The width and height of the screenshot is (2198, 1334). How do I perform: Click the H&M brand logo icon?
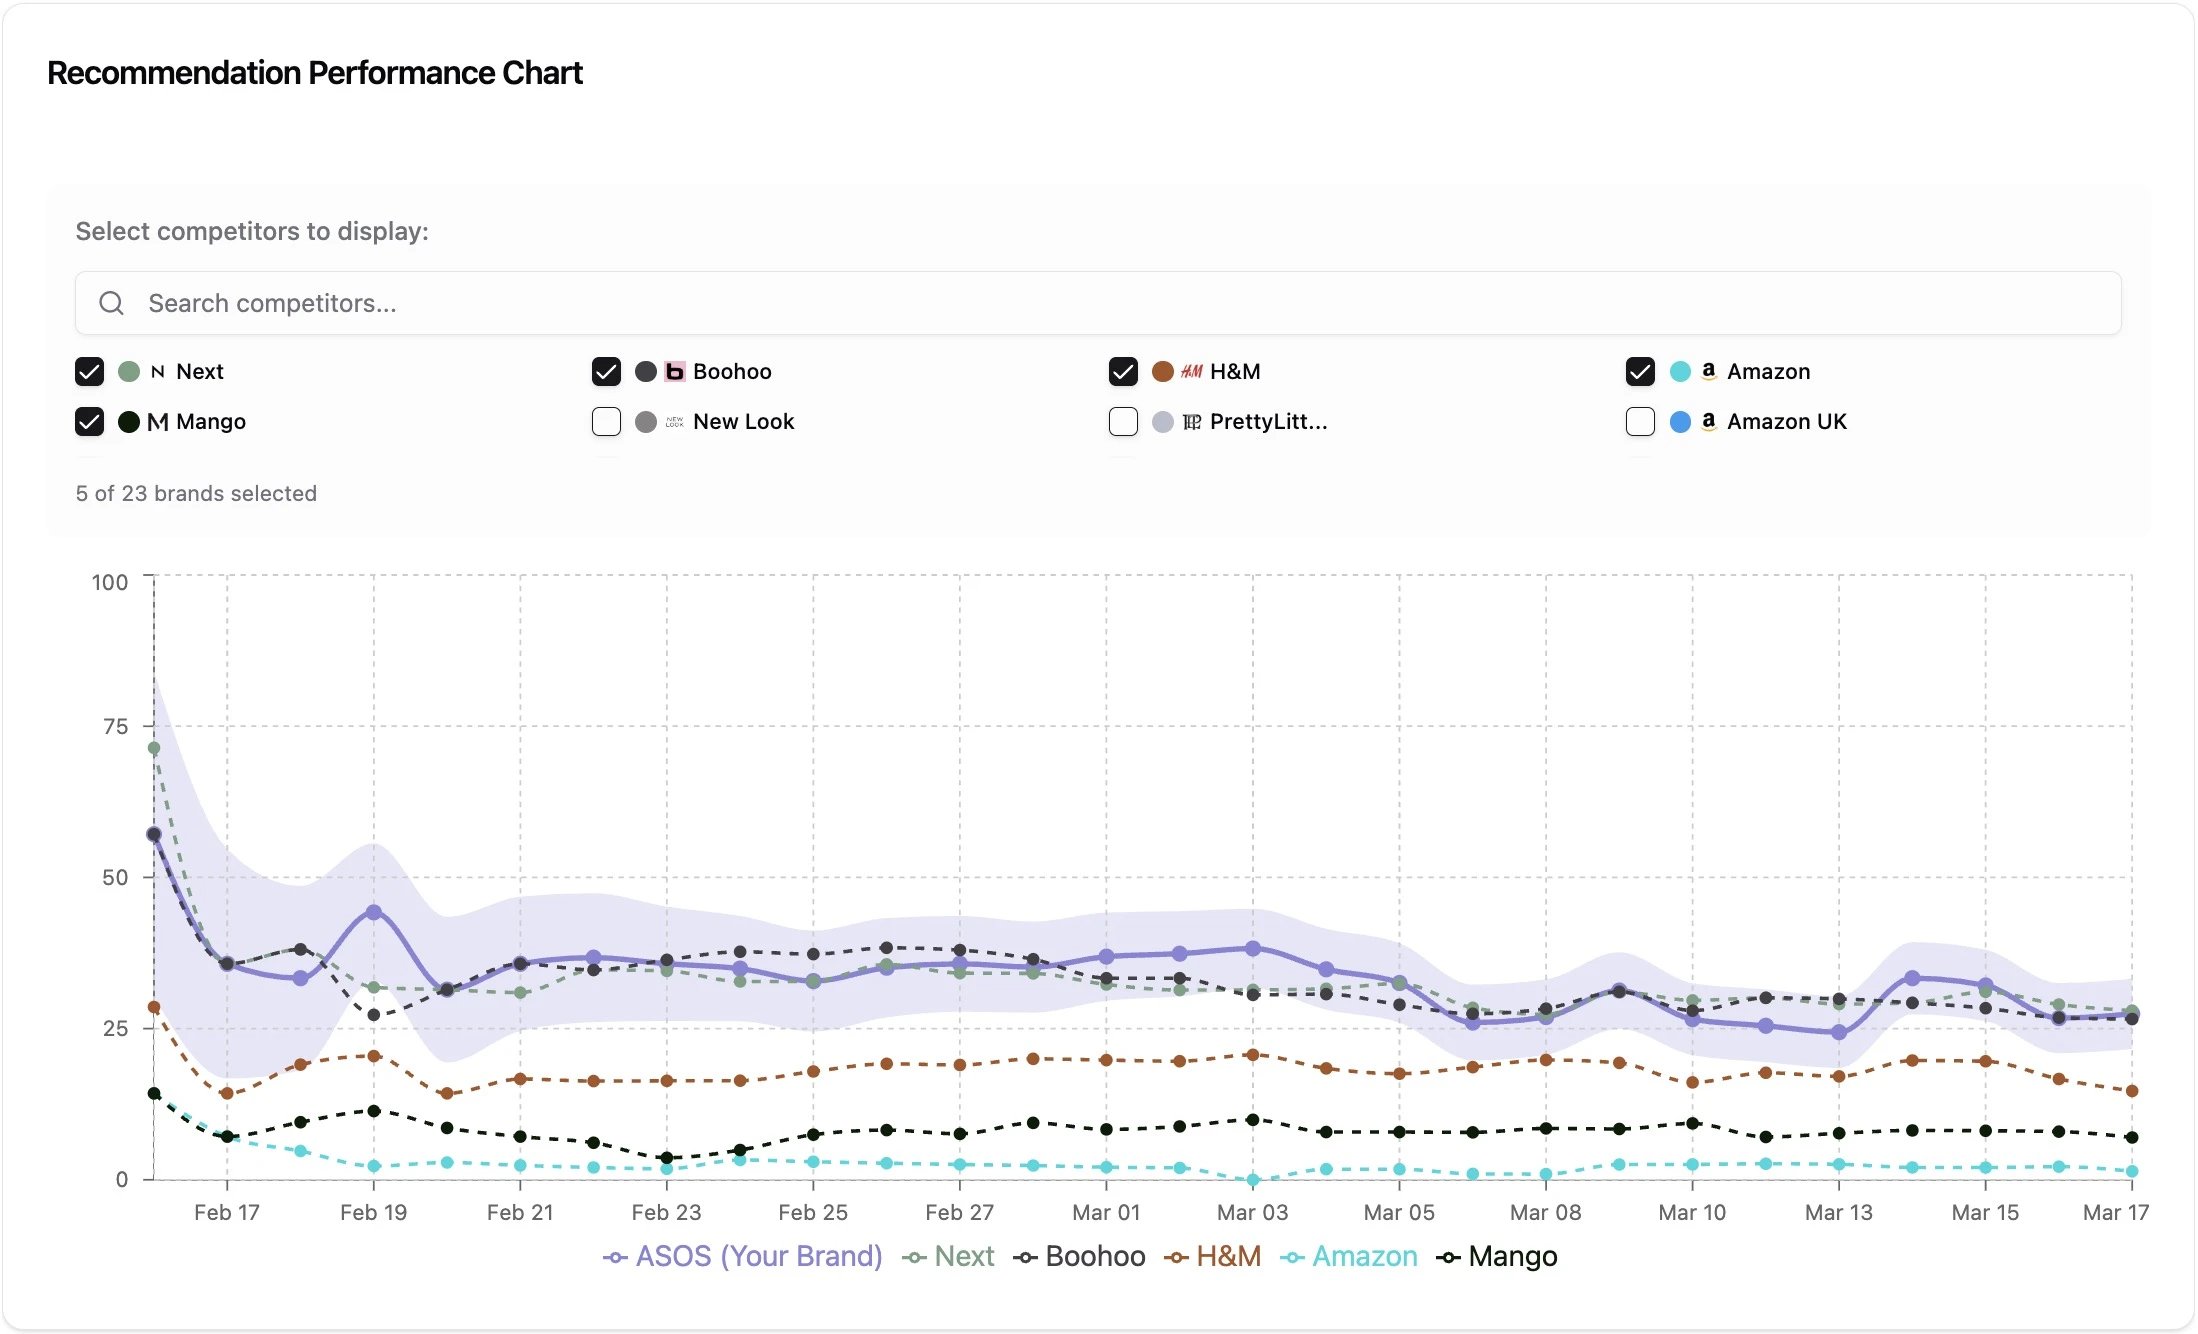(x=1191, y=372)
